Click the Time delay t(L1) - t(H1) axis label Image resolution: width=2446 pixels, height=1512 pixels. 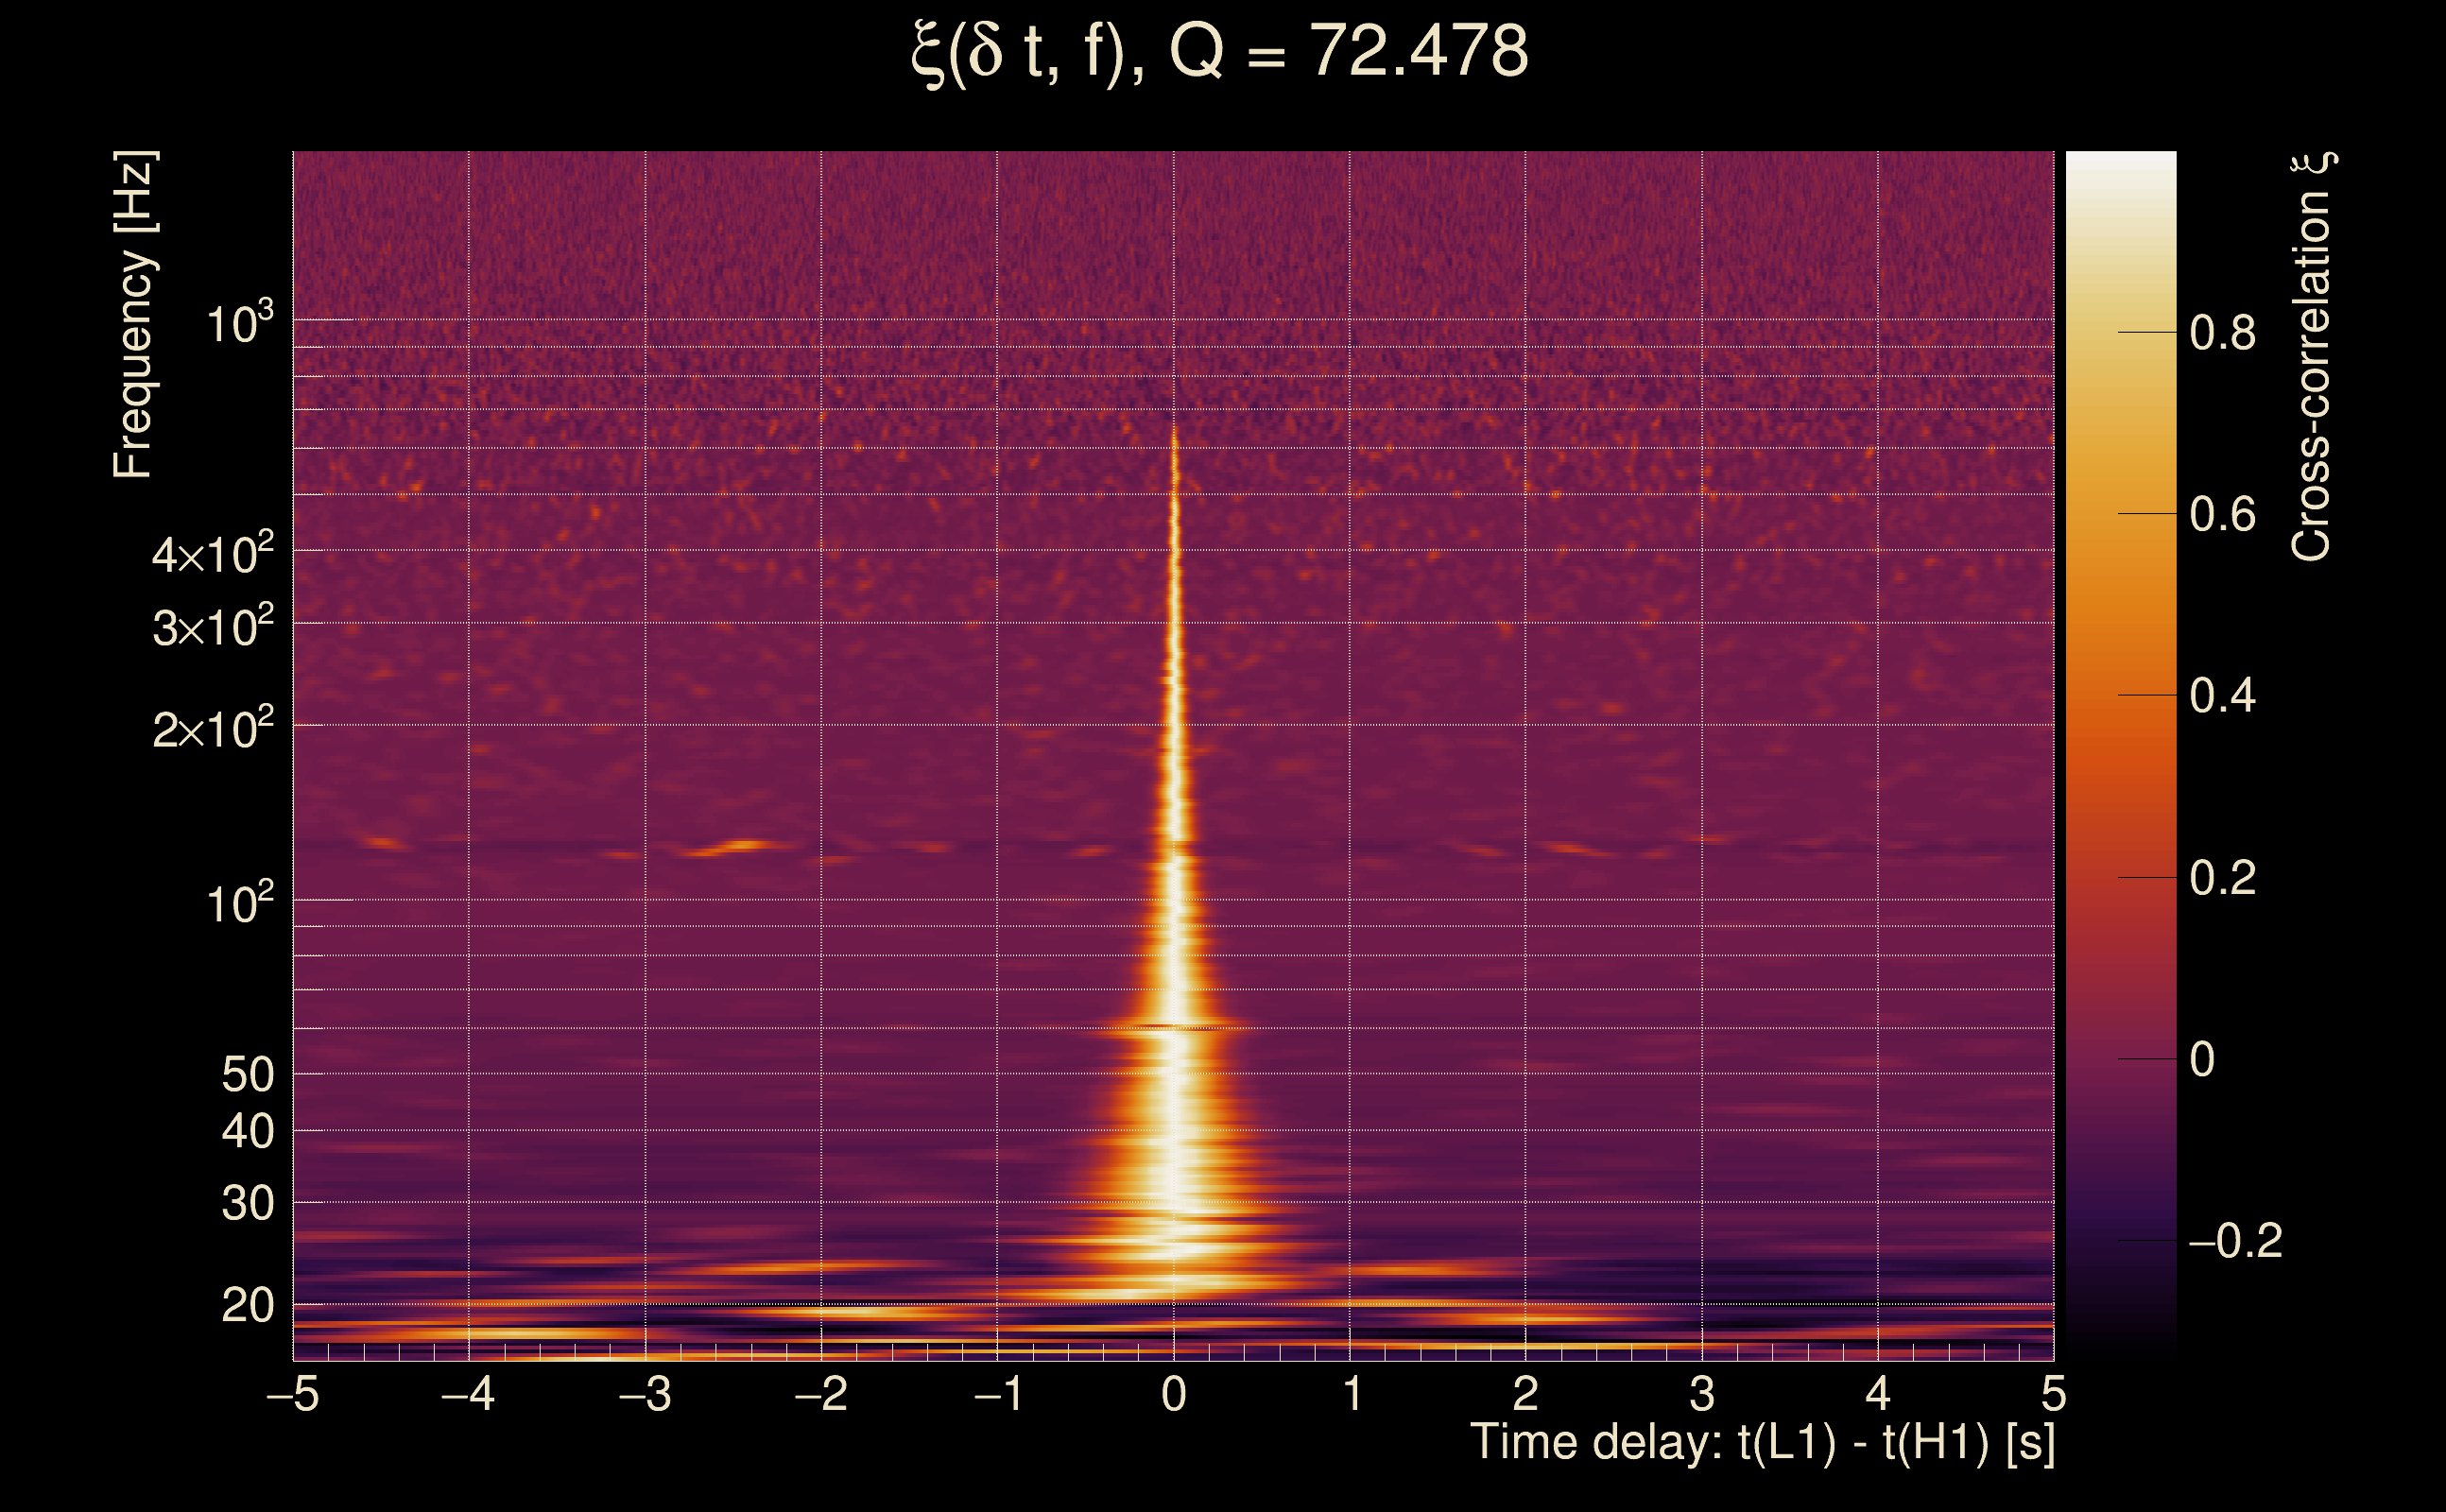[1762, 1443]
